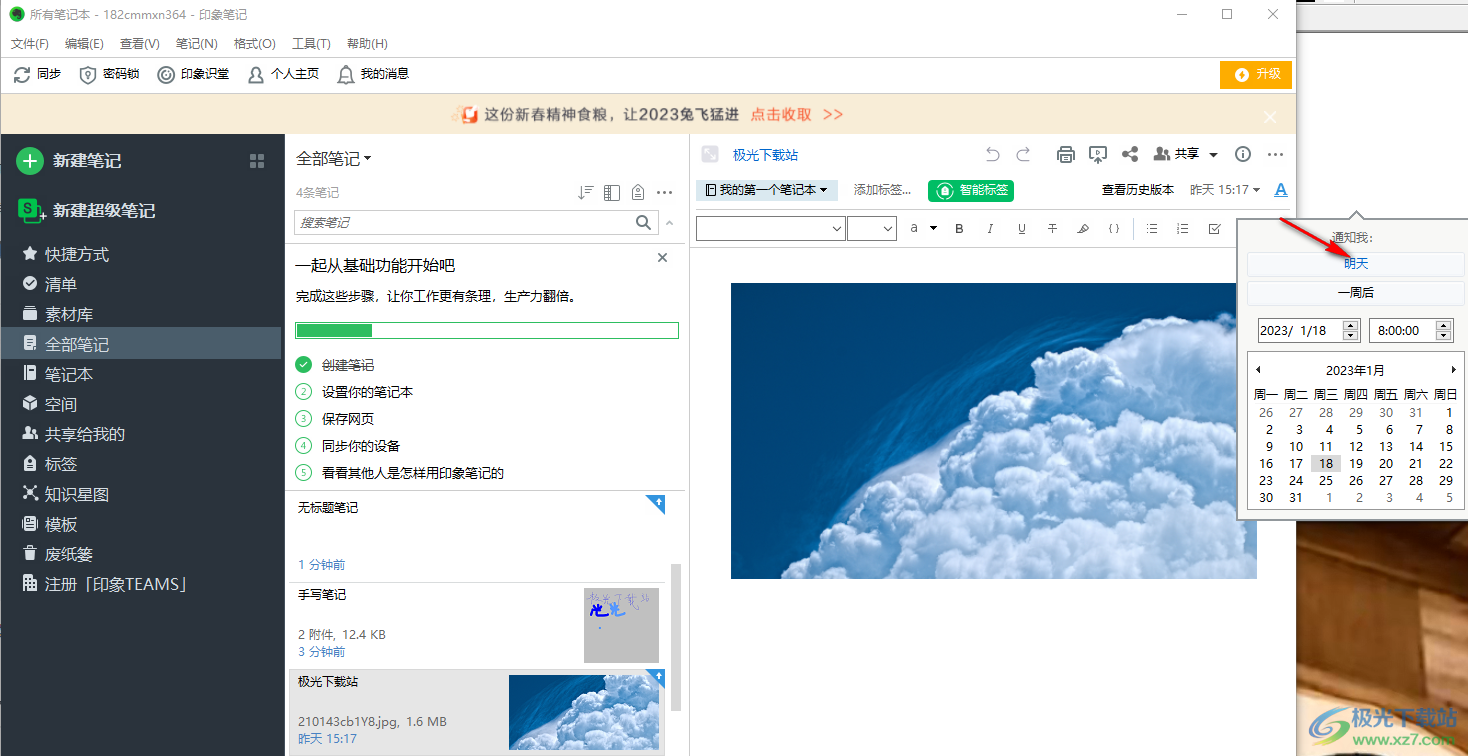This screenshot has width=1468, height=756.
Task: Collapse the search bar with the chevron
Action: point(670,223)
